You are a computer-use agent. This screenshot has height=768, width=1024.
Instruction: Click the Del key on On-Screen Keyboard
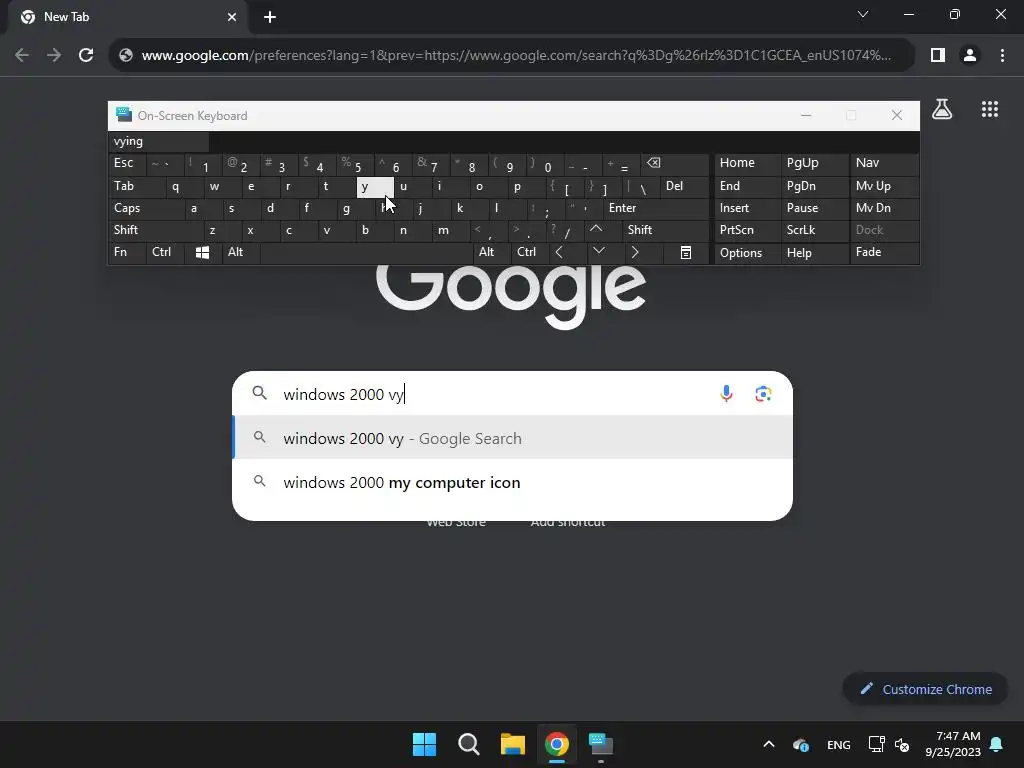(x=684, y=186)
